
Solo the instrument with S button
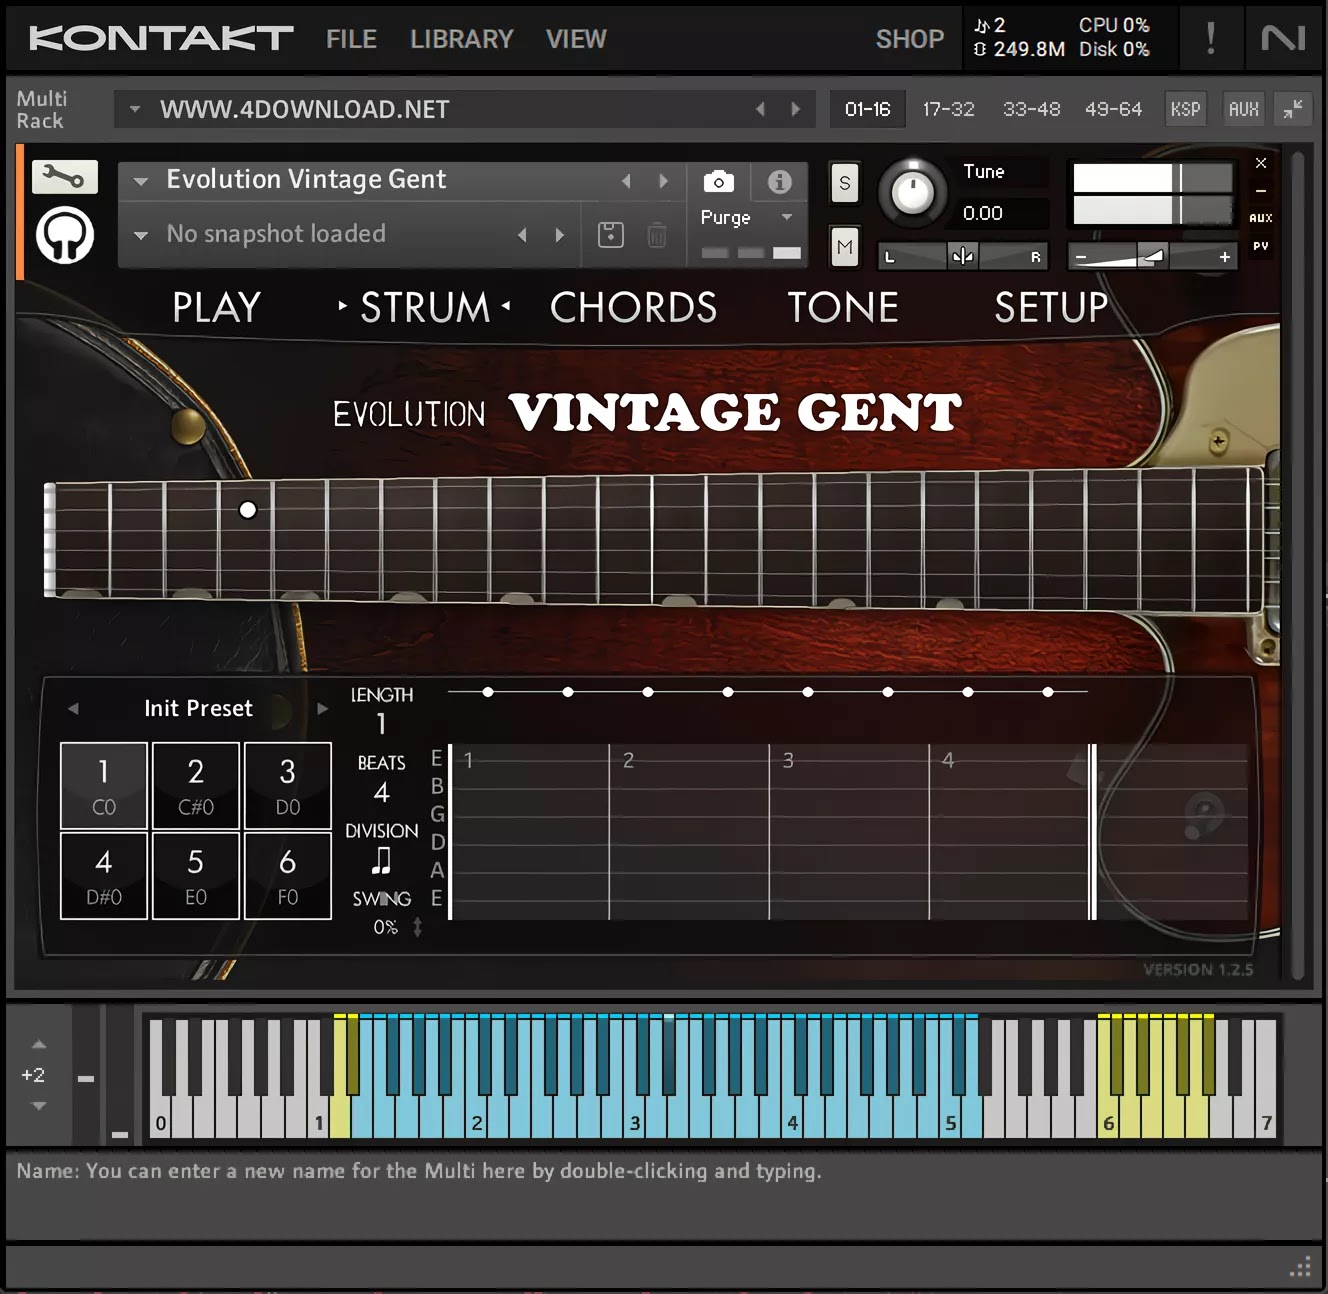(845, 183)
